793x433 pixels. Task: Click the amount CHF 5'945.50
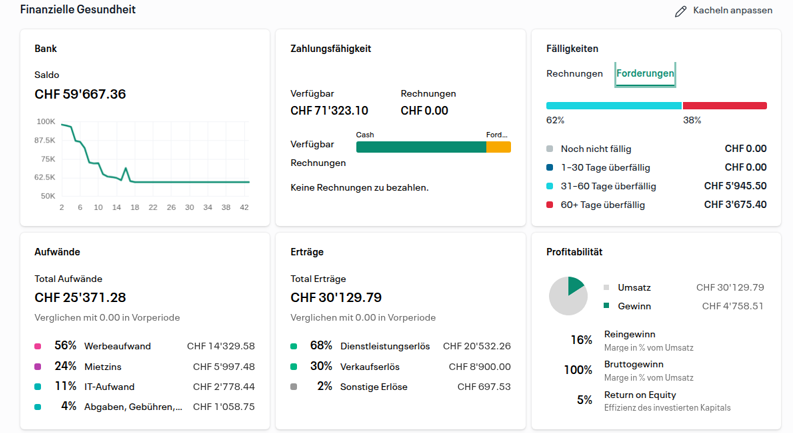click(x=735, y=186)
